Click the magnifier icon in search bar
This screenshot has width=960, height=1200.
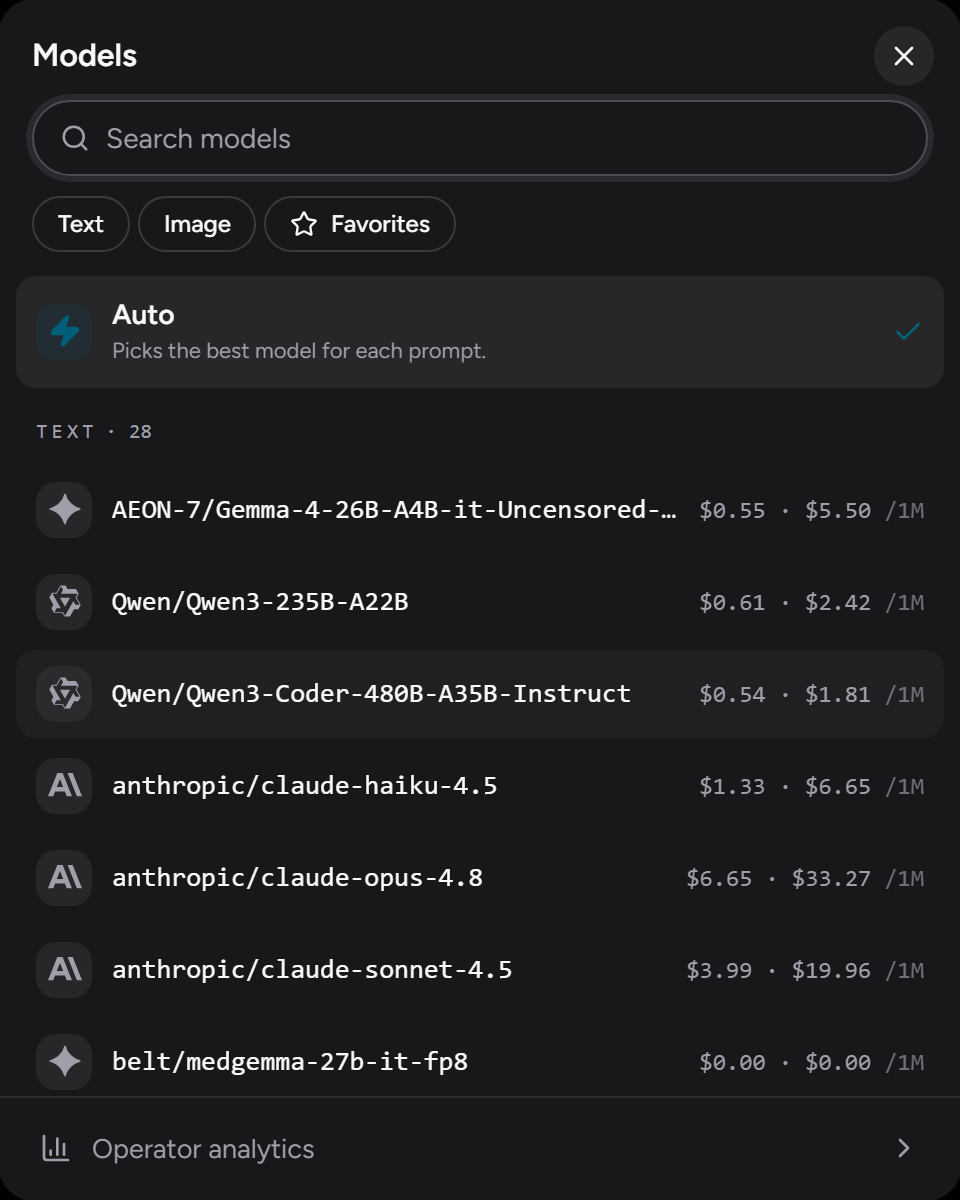(75, 138)
